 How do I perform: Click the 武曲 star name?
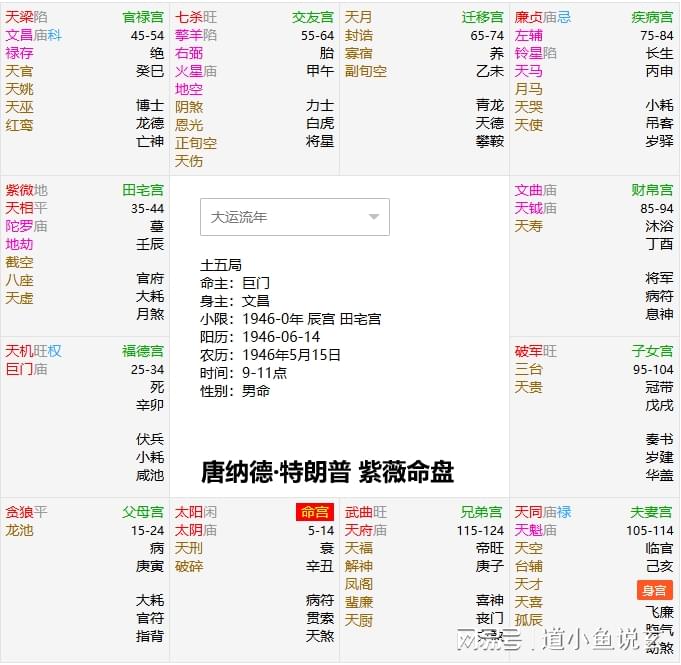click(x=359, y=512)
